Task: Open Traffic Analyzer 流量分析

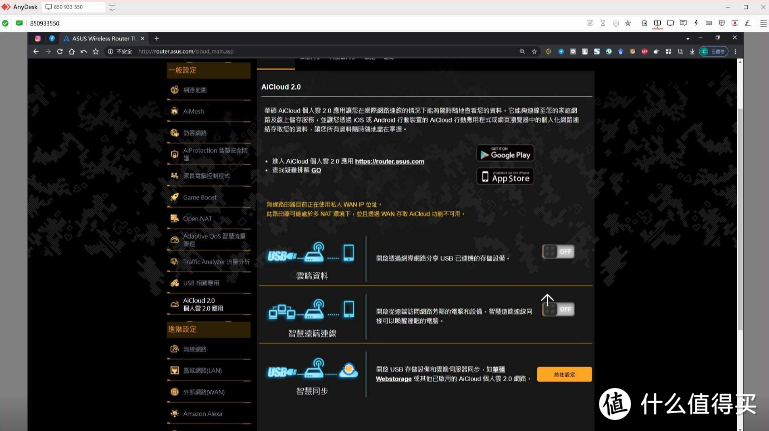Action: [x=208, y=262]
